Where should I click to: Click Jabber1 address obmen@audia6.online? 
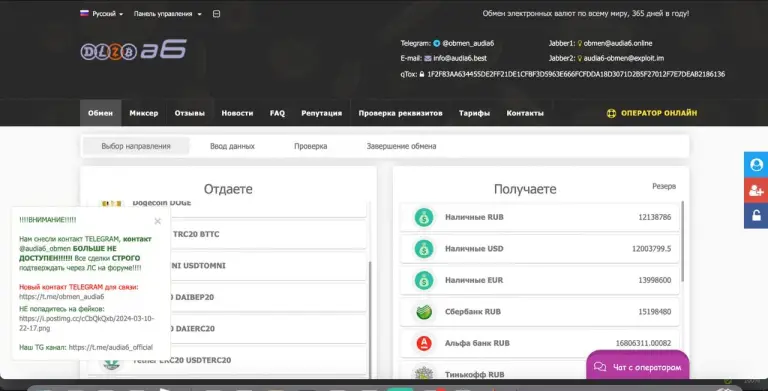click(618, 43)
